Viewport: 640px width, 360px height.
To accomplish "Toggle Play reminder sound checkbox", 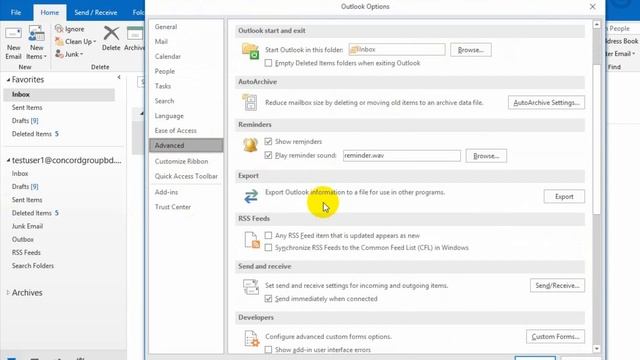I will tap(268, 155).
